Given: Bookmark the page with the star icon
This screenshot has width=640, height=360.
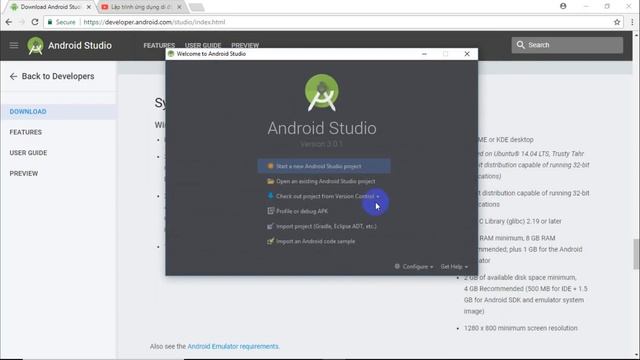Looking at the screenshot, I should (617, 22).
